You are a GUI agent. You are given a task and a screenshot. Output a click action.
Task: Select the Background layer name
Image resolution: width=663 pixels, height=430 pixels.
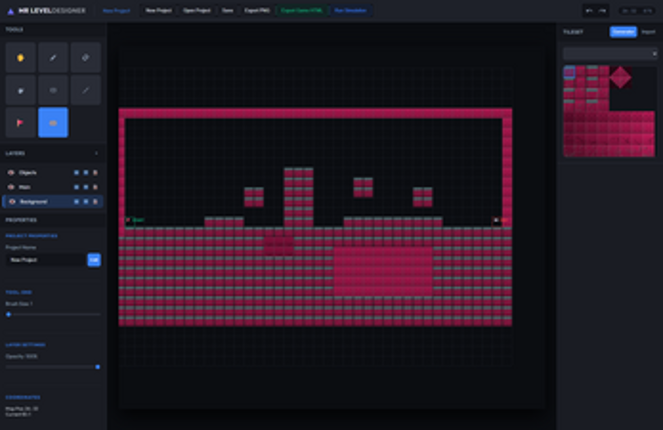point(33,202)
